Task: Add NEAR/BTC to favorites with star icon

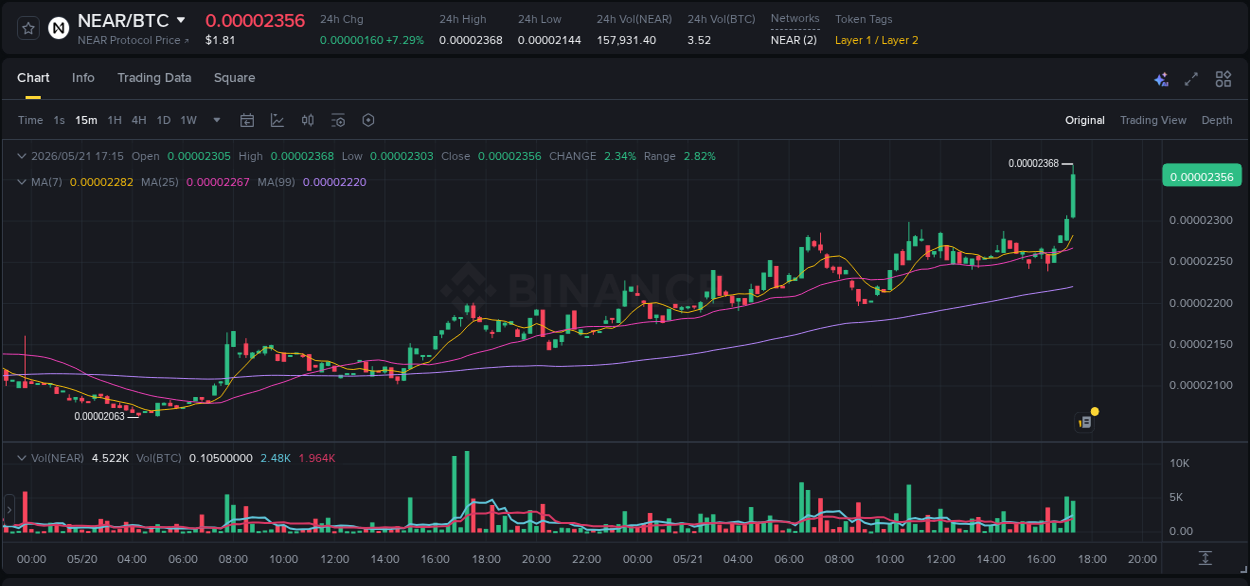Action: (x=29, y=28)
